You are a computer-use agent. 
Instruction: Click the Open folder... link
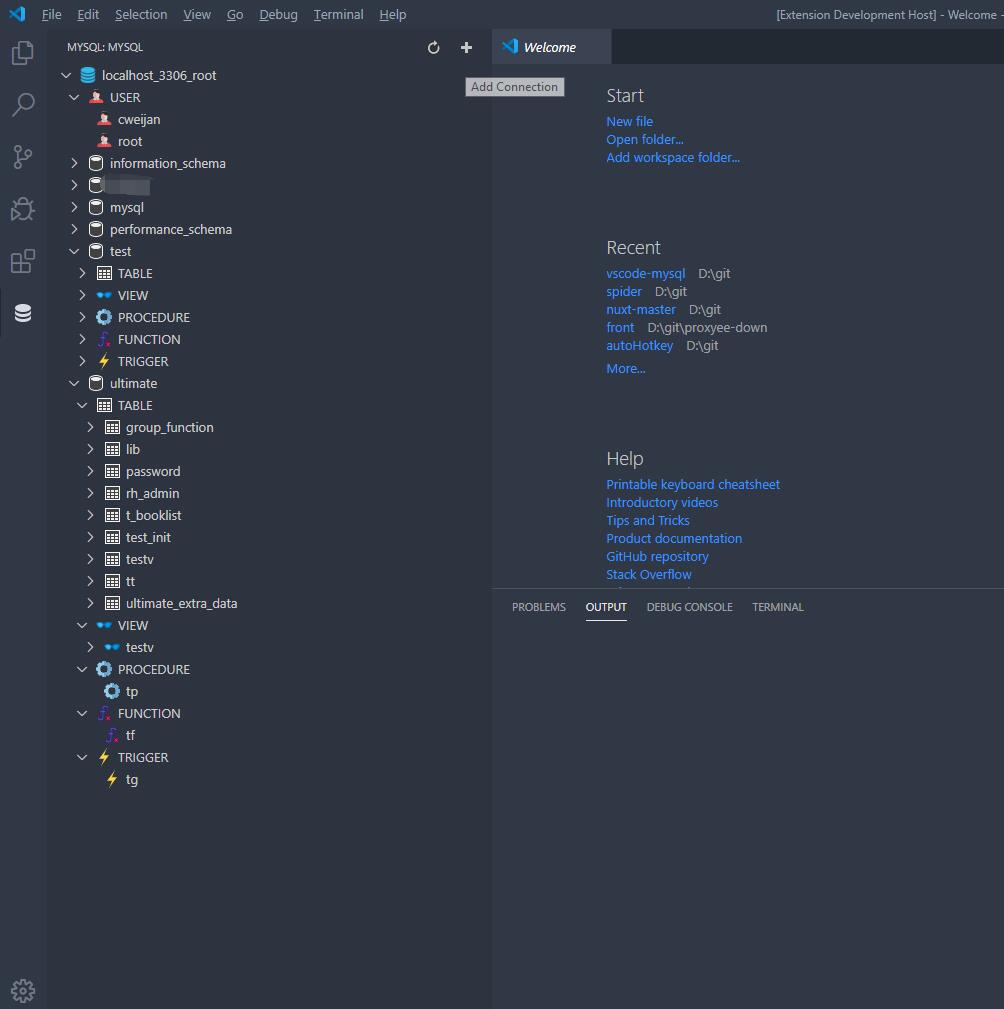click(645, 139)
